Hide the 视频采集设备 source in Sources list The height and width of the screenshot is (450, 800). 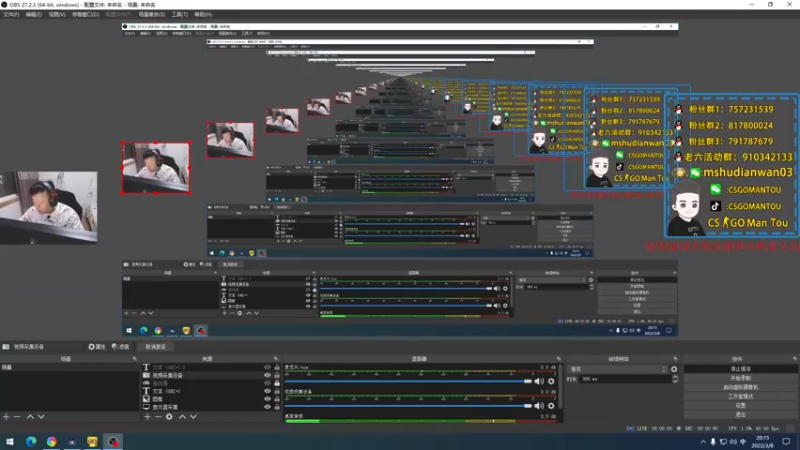[x=267, y=375]
